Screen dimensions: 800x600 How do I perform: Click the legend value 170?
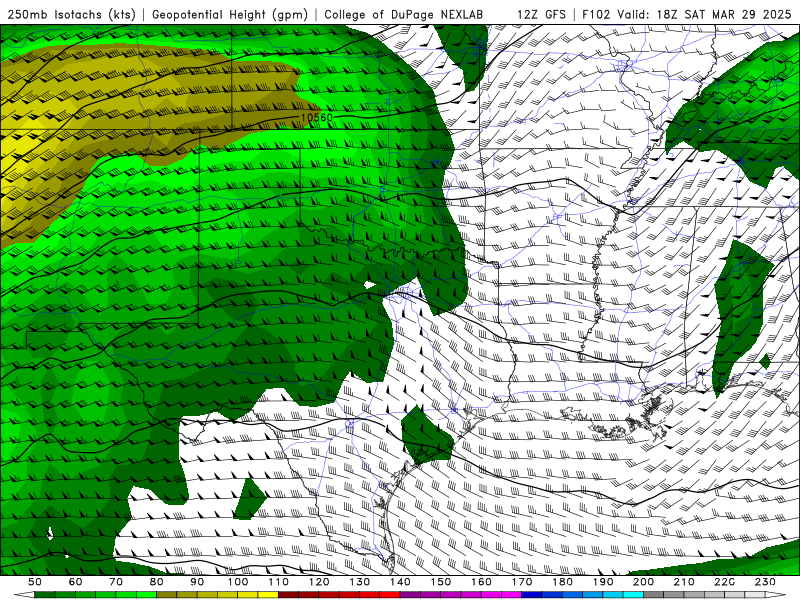[522, 582]
